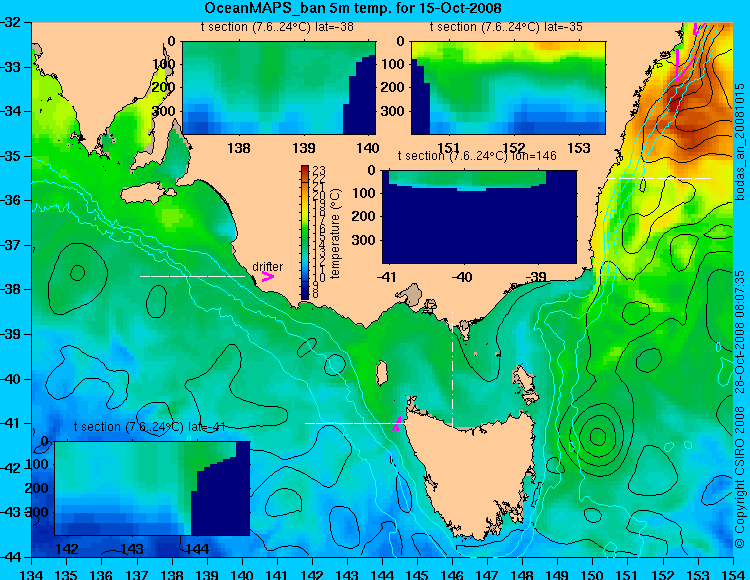The width and height of the screenshot is (750, 580).
Task: Click the '134' longitude label on bottom axis
Action: click(x=32, y=574)
